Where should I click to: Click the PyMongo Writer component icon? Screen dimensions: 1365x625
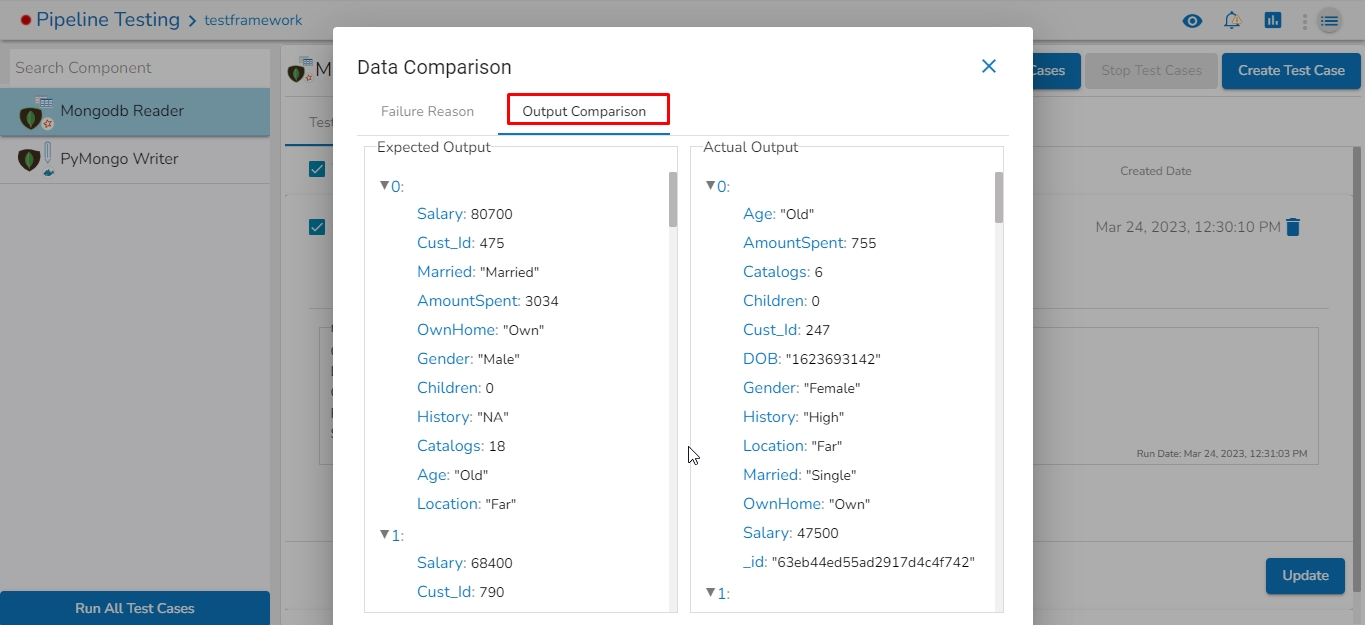[33, 160]
